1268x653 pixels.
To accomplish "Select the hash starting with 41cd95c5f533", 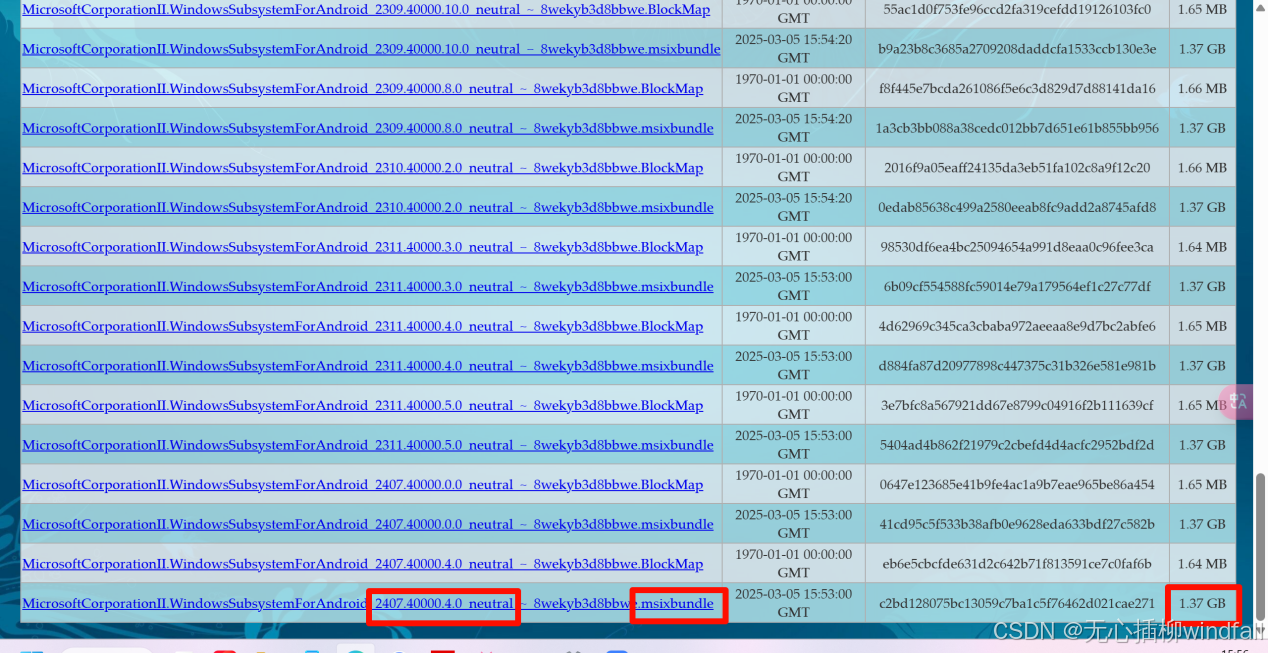I will click(1017, 524).
